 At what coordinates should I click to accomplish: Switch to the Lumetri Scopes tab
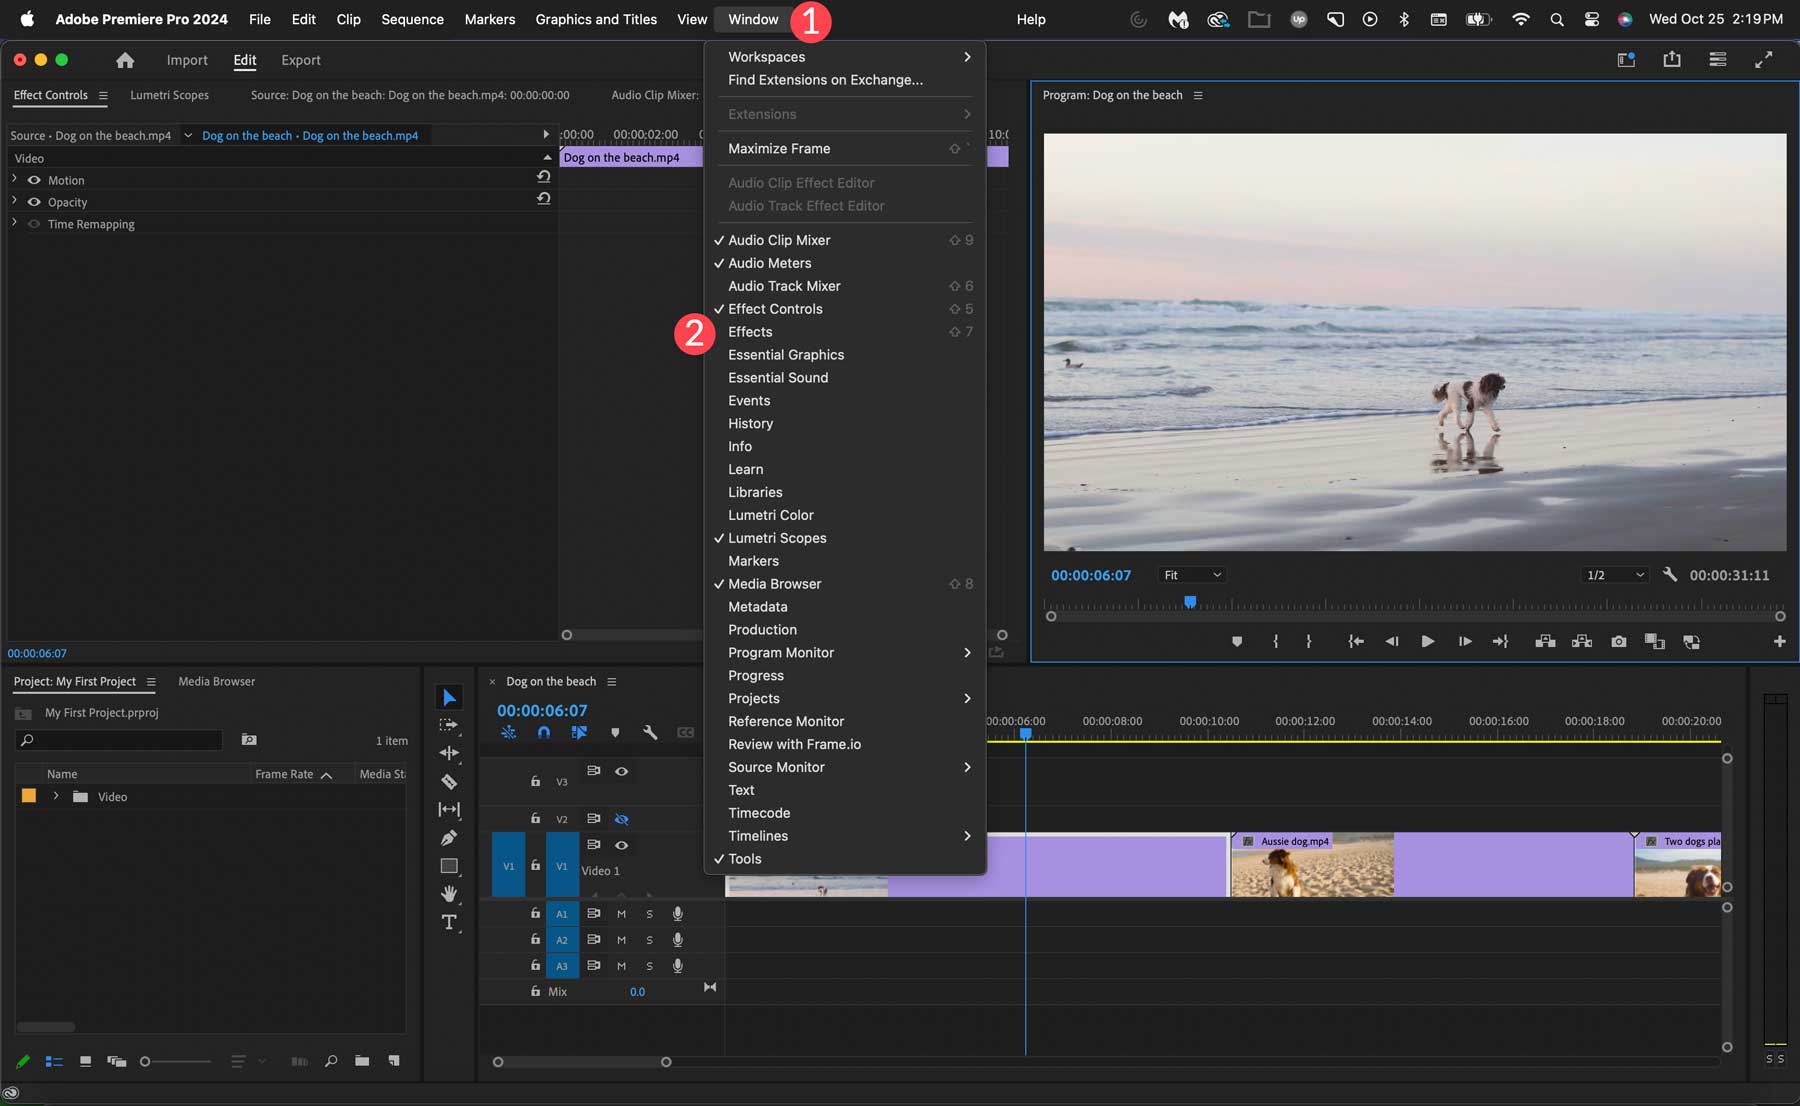pos(170,95)
